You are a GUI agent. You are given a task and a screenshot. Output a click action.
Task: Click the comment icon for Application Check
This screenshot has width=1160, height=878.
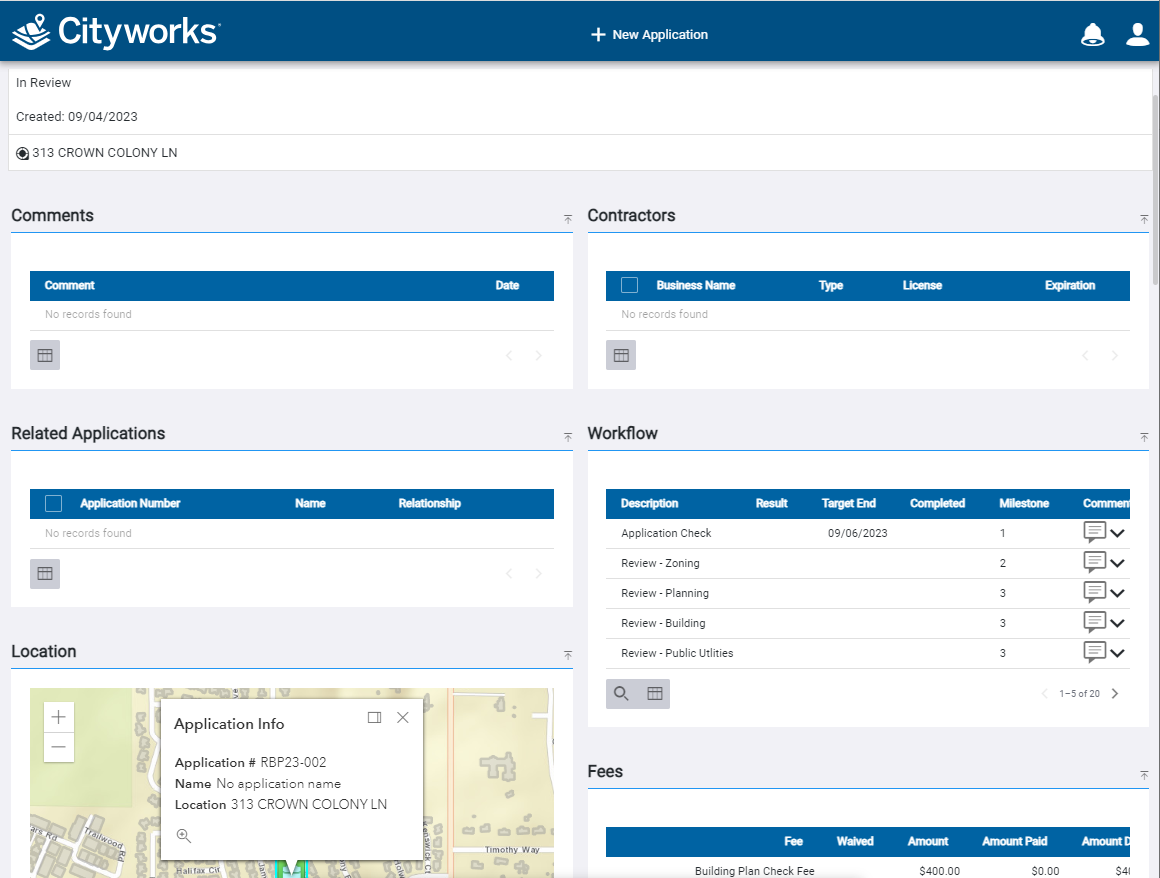1095,533
